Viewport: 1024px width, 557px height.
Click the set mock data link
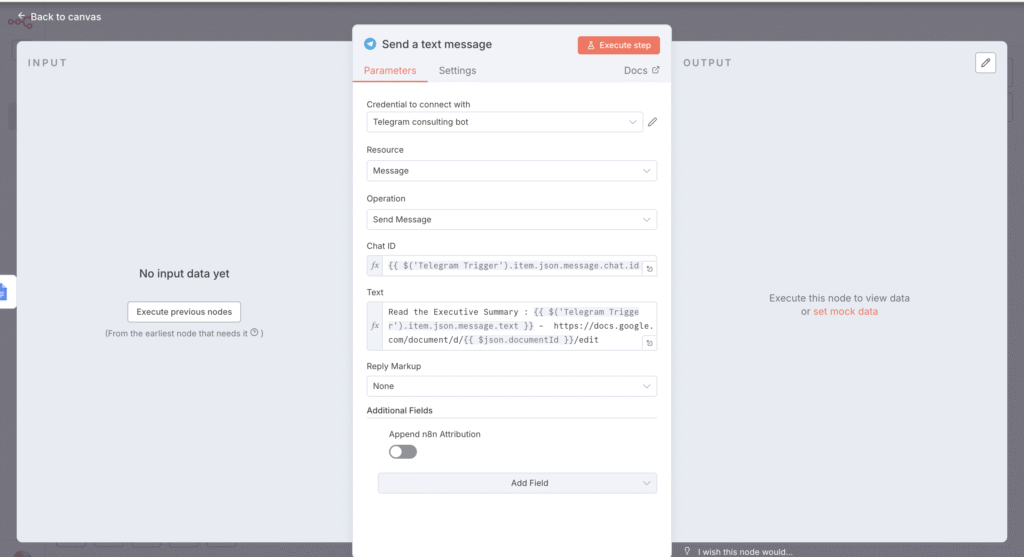point(845,312)
